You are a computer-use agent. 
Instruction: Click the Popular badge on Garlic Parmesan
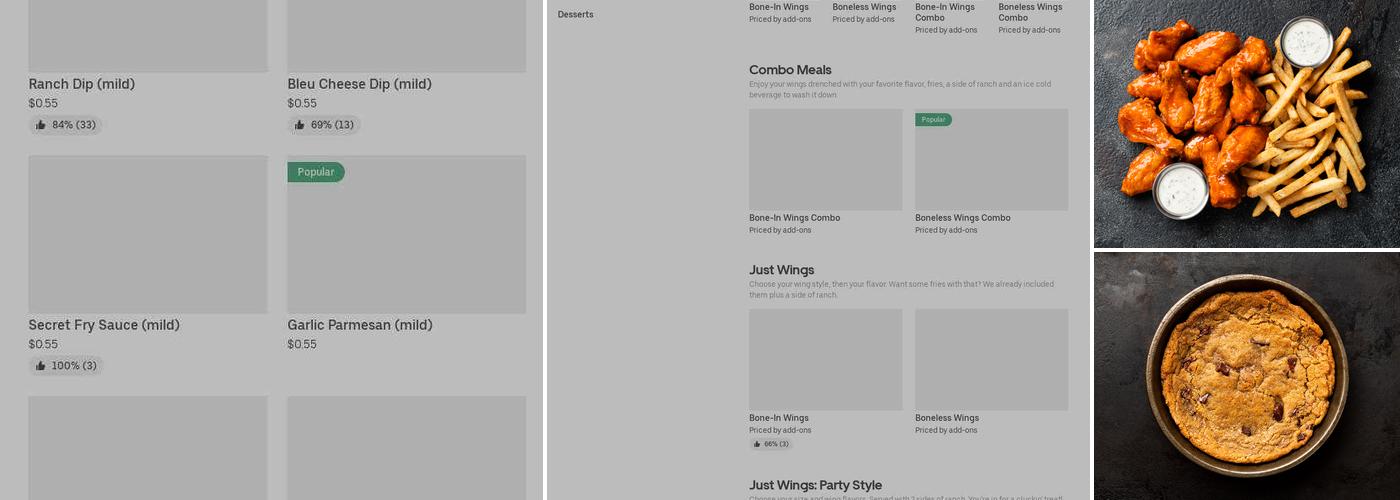click(315, 172)
